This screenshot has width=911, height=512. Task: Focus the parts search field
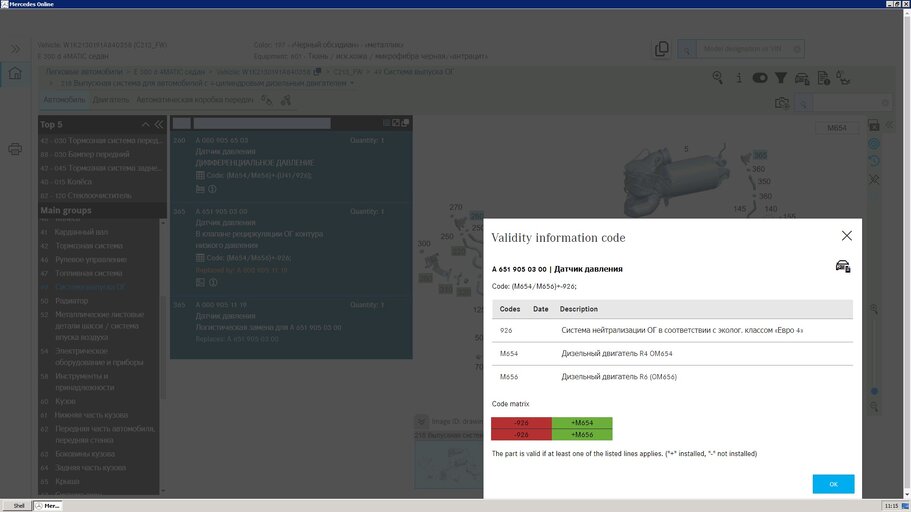click(x=851, y=103)
